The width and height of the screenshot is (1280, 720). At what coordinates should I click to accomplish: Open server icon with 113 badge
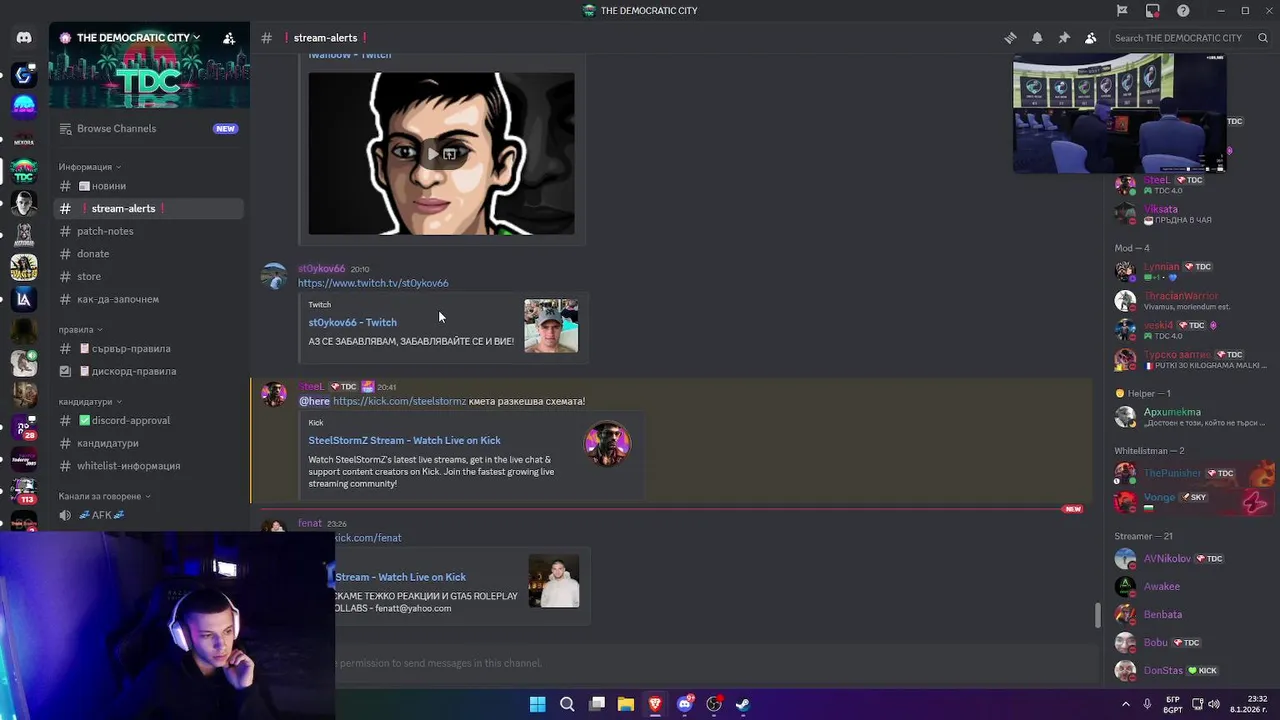24,491
